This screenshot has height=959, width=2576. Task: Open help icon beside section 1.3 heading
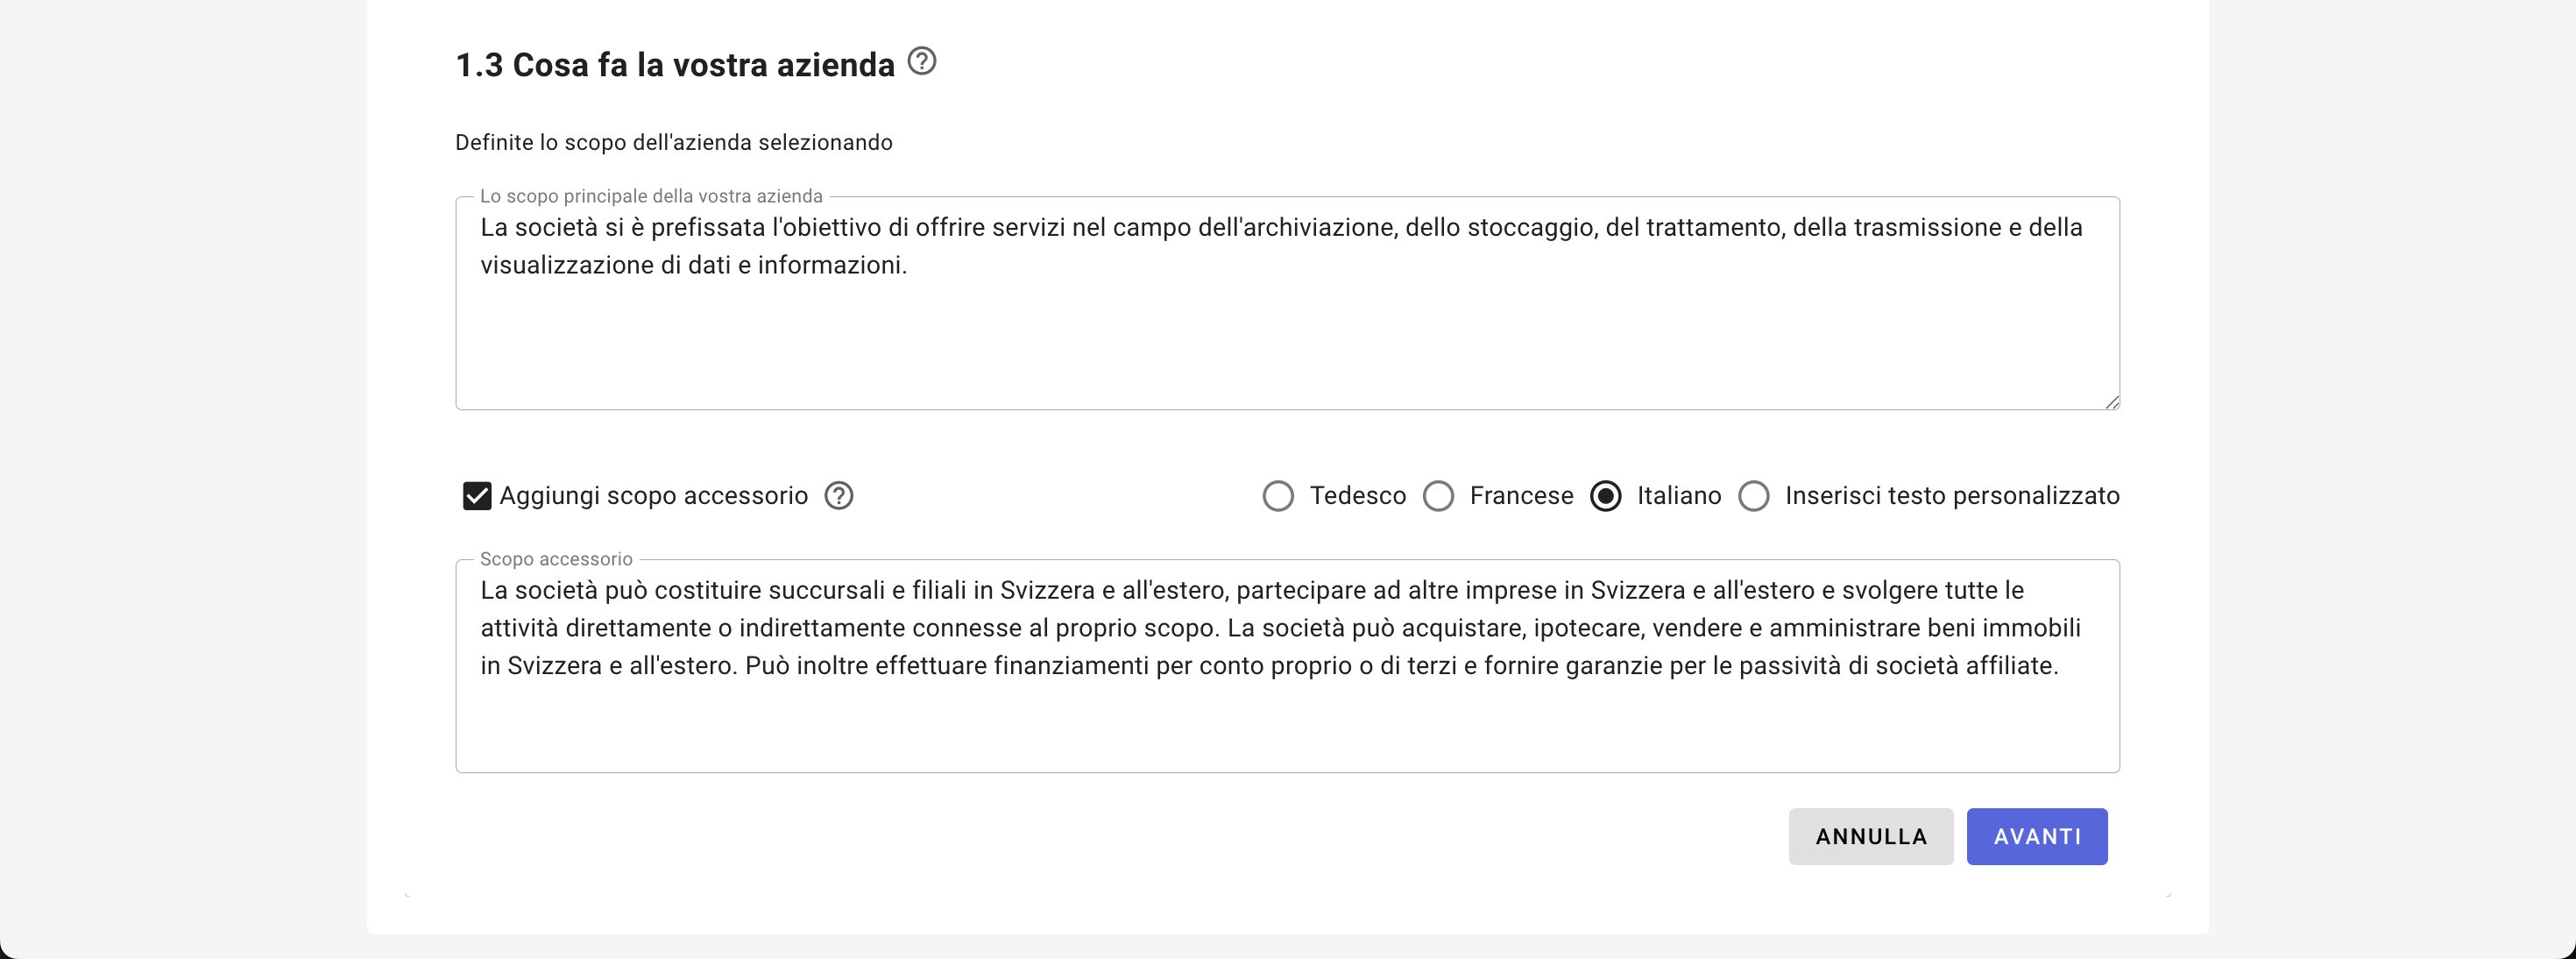[921, 62]
